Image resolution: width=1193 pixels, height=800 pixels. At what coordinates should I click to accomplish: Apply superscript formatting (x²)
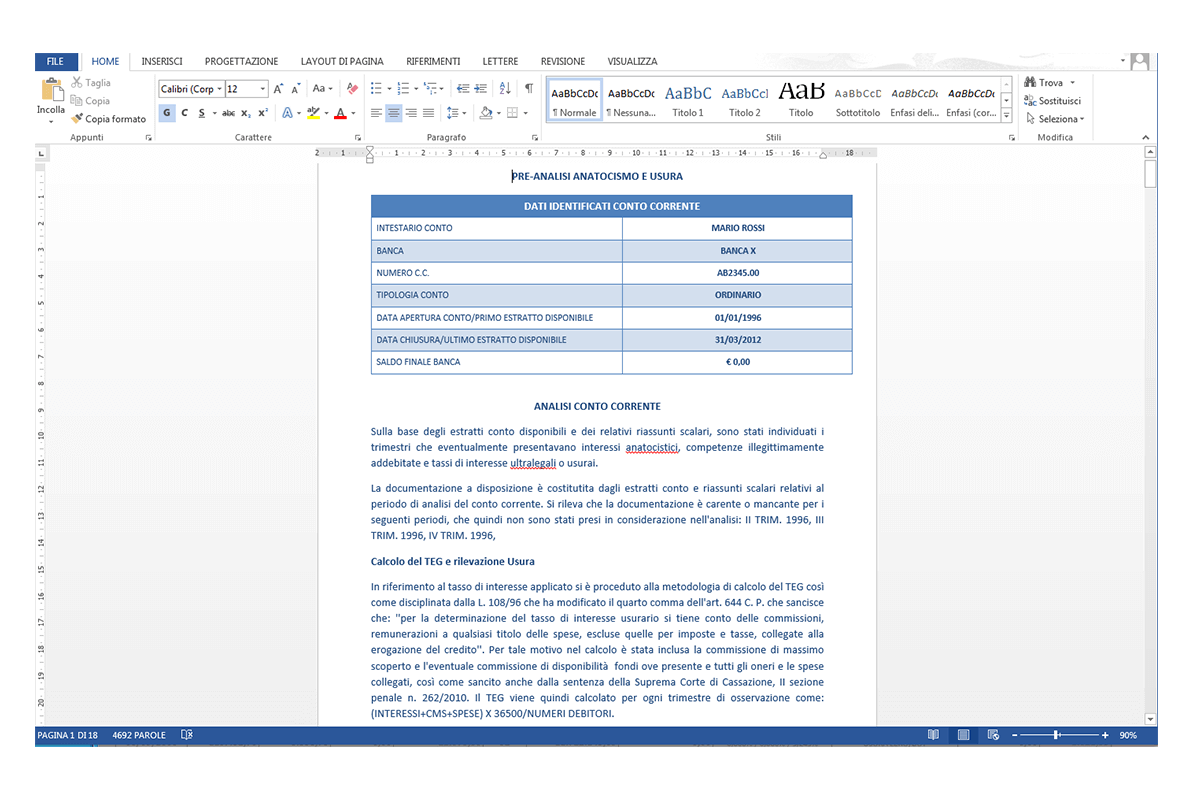(x=262, y=113)
